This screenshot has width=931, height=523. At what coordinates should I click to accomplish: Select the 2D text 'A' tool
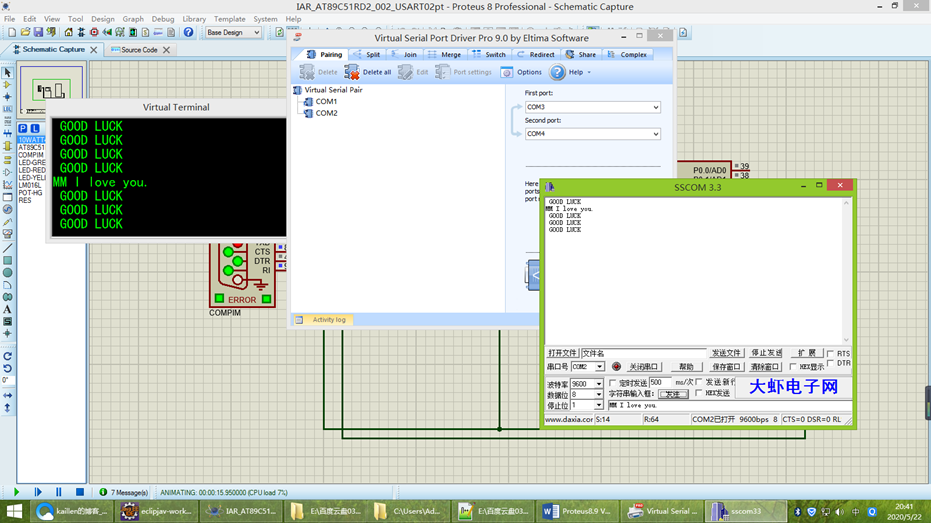8,309
